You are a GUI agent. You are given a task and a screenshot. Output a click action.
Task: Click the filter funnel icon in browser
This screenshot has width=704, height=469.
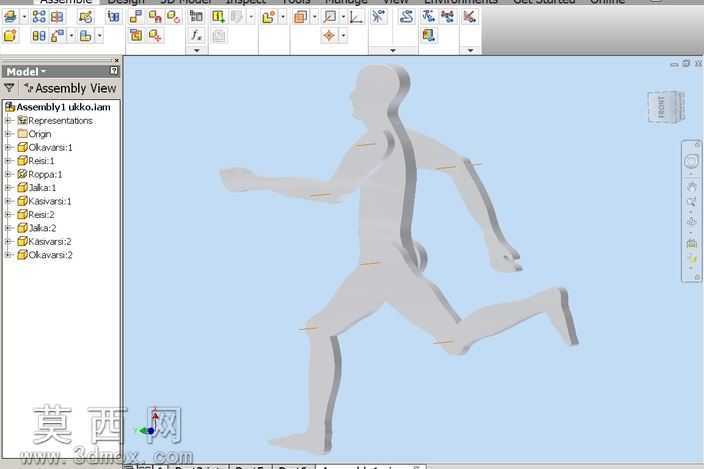[x=9, y=88]
